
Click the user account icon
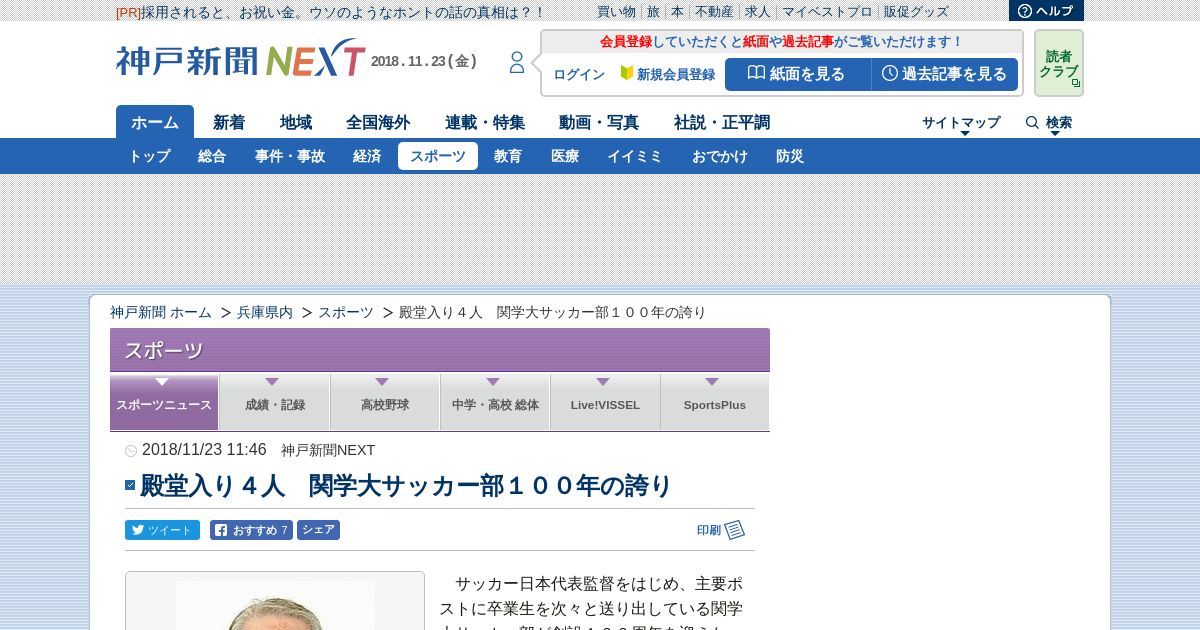[517, 63]
